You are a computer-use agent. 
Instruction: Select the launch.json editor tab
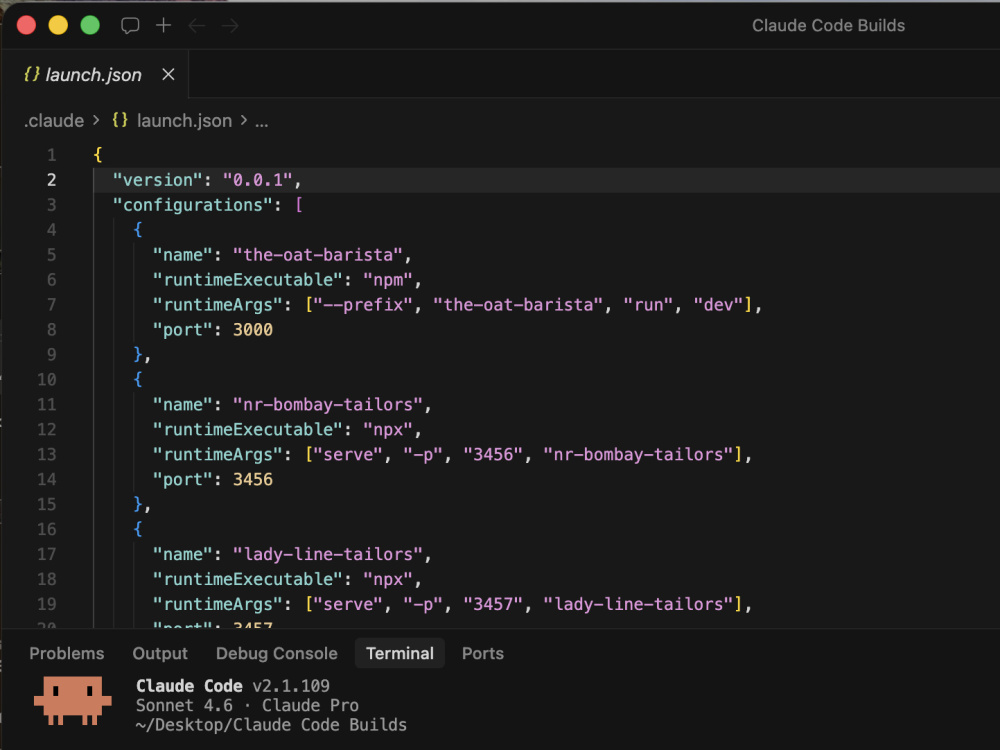pyautogui.click(x=94, y=75)
